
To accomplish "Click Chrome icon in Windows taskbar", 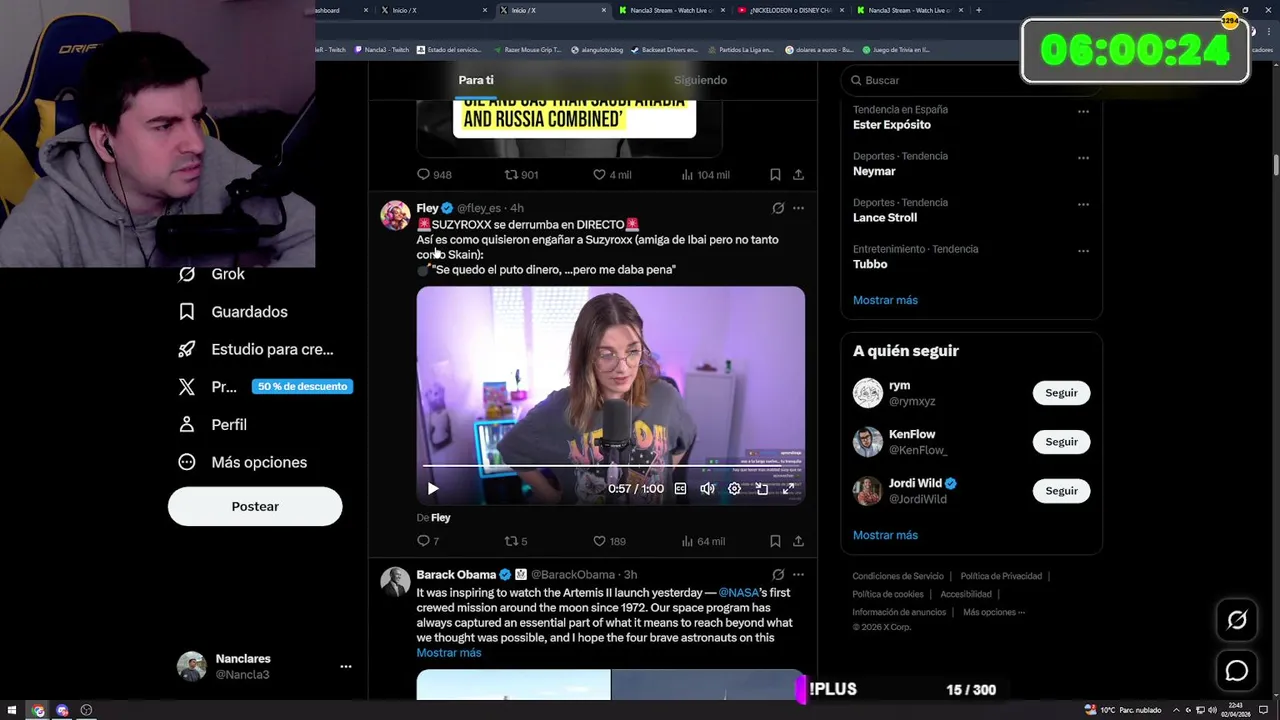I will (x=38, y=710).
